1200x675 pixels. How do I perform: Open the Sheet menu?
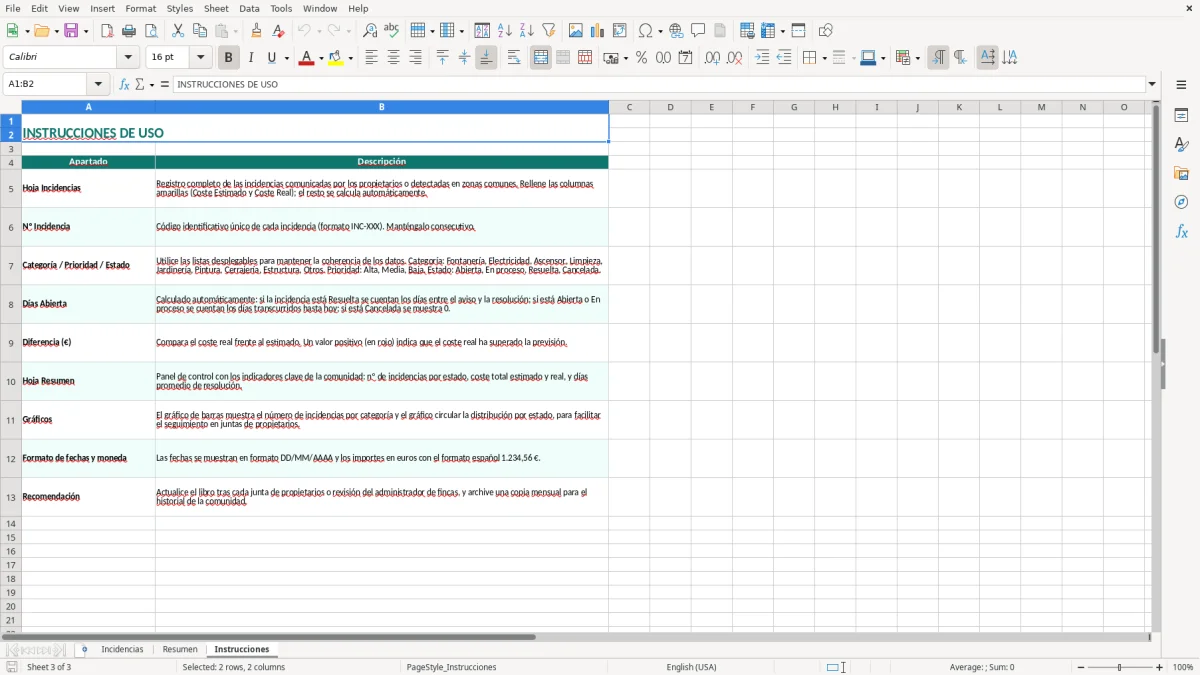[216, 8]
